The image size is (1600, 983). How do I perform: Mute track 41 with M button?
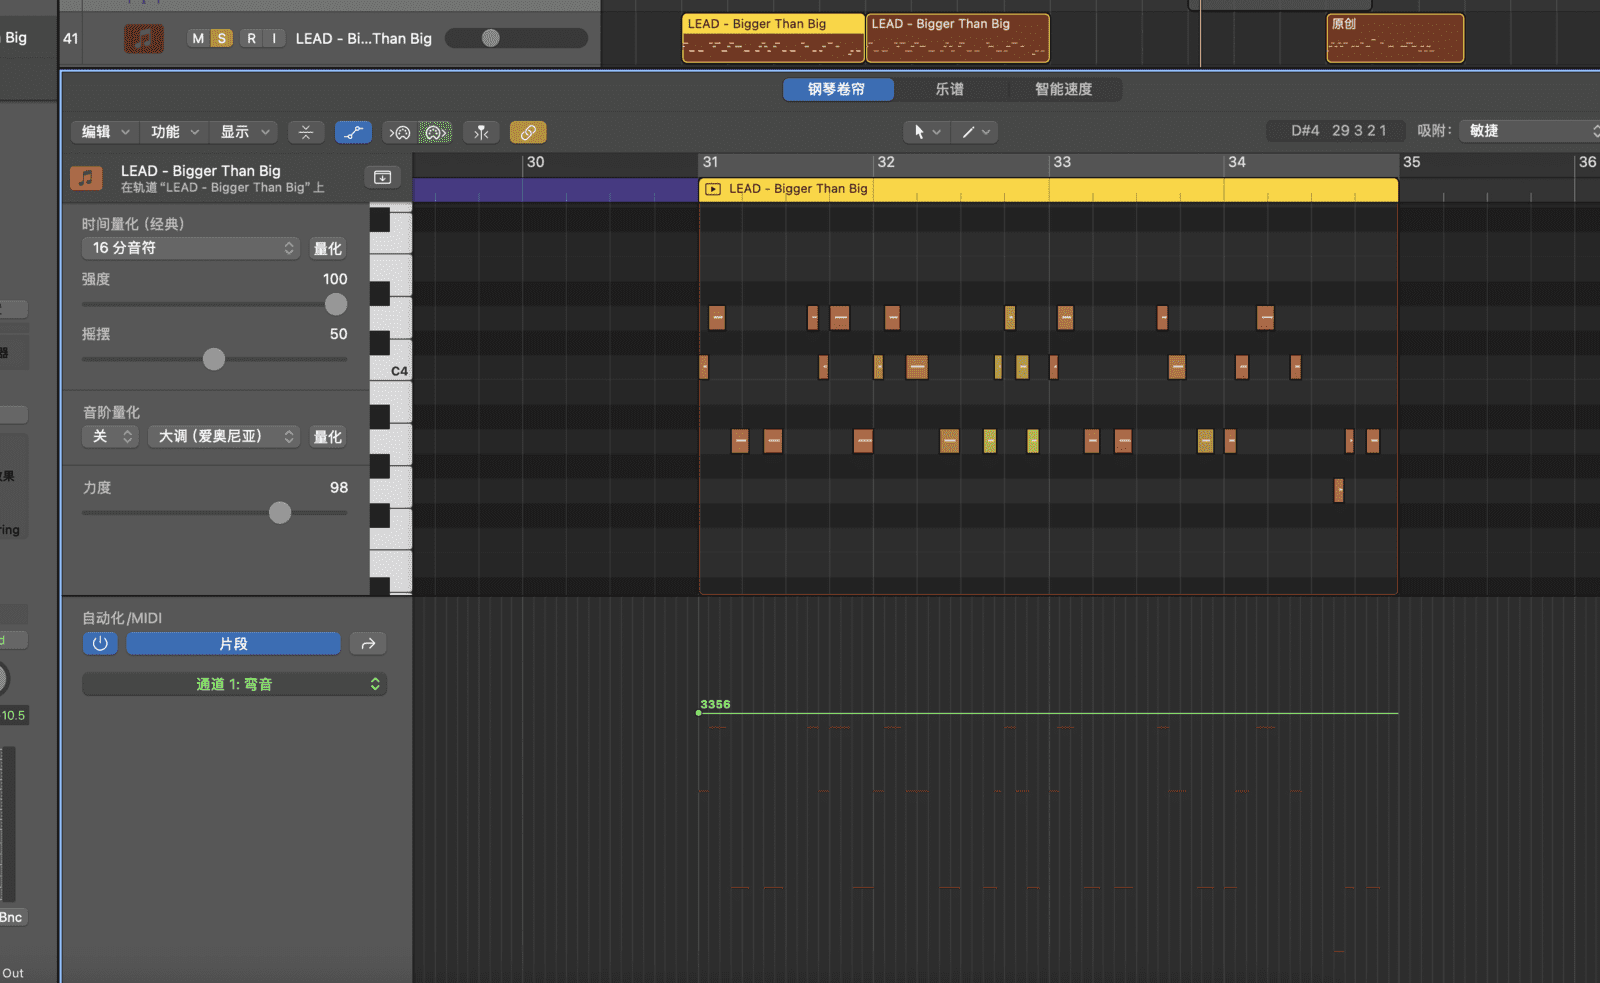[198, 38]
